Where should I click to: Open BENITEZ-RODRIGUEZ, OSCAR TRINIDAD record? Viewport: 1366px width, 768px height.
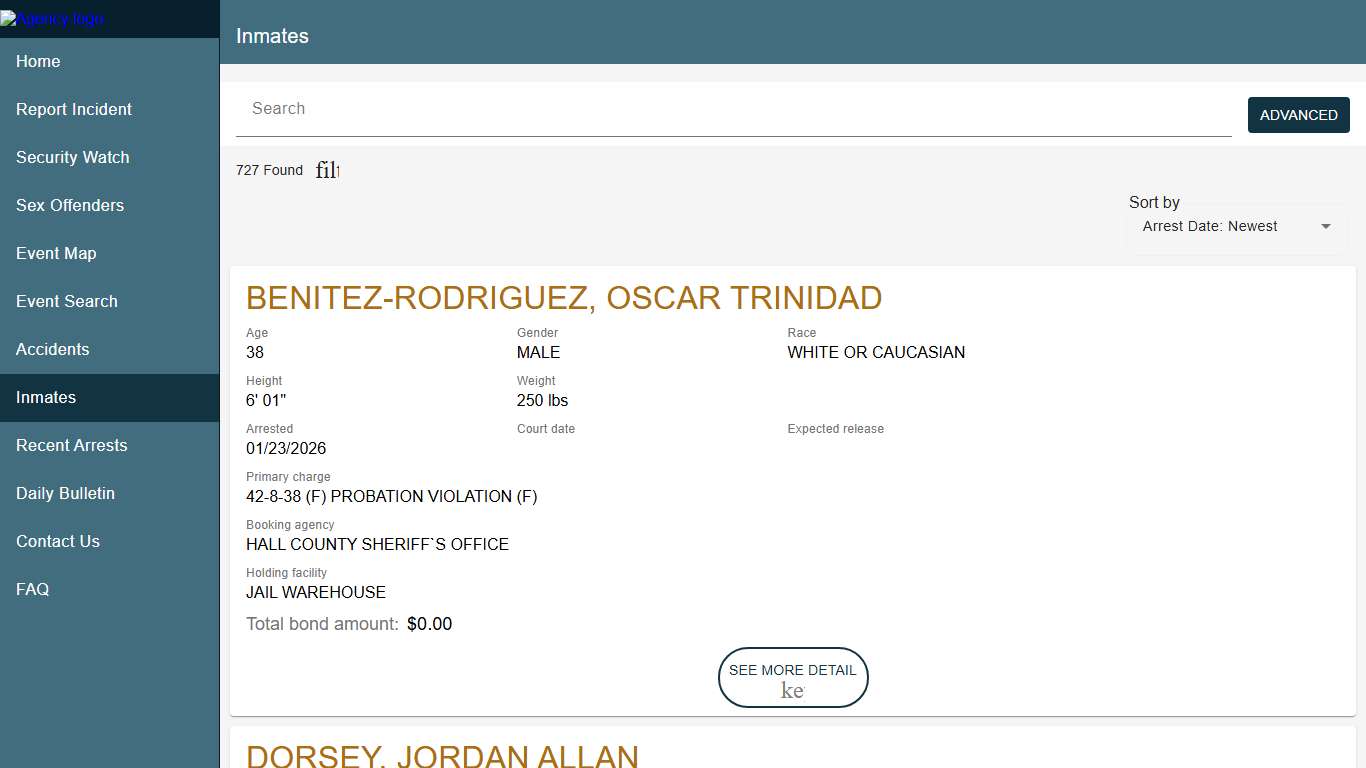[x=564, y=297]
